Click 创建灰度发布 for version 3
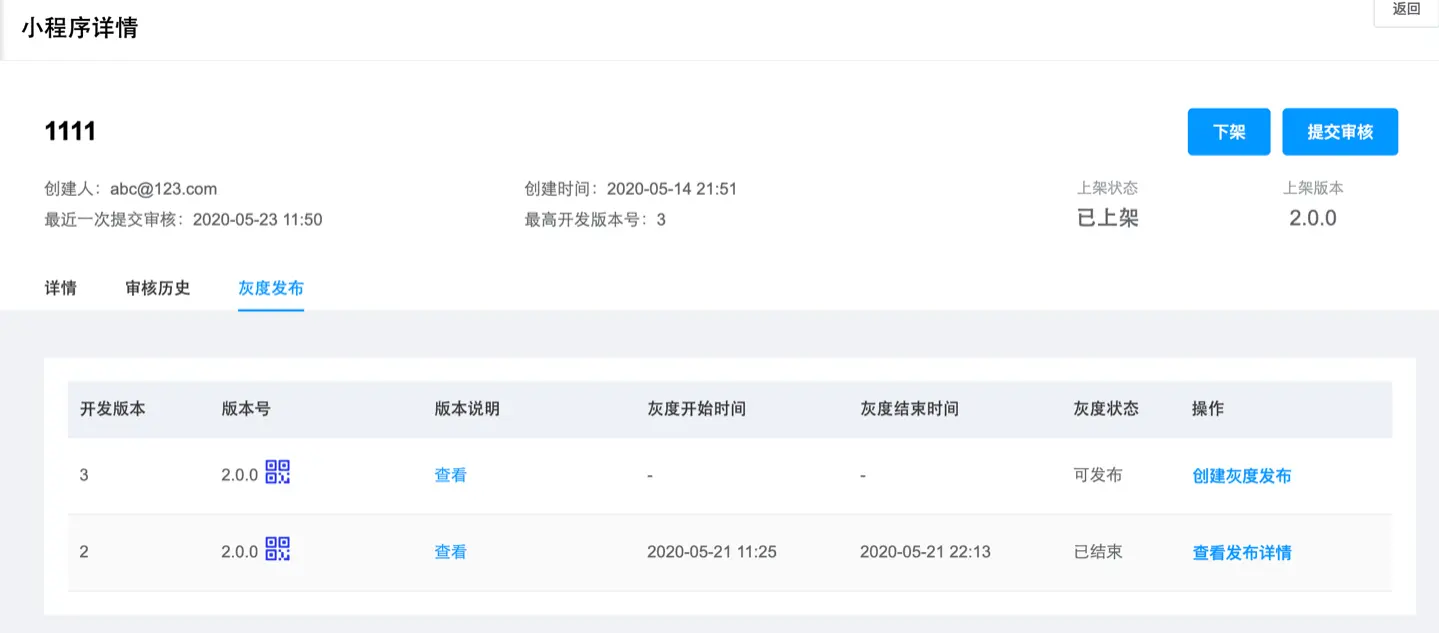1439x633 pixels. click(x=1242, y=476)
